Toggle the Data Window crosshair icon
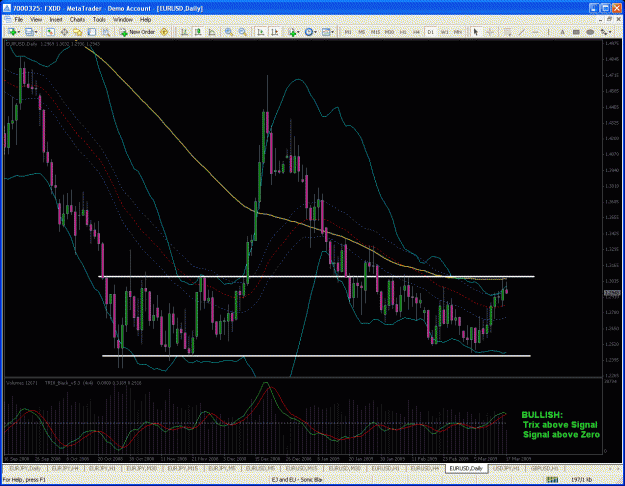625x486 pixels. point(64,32)
